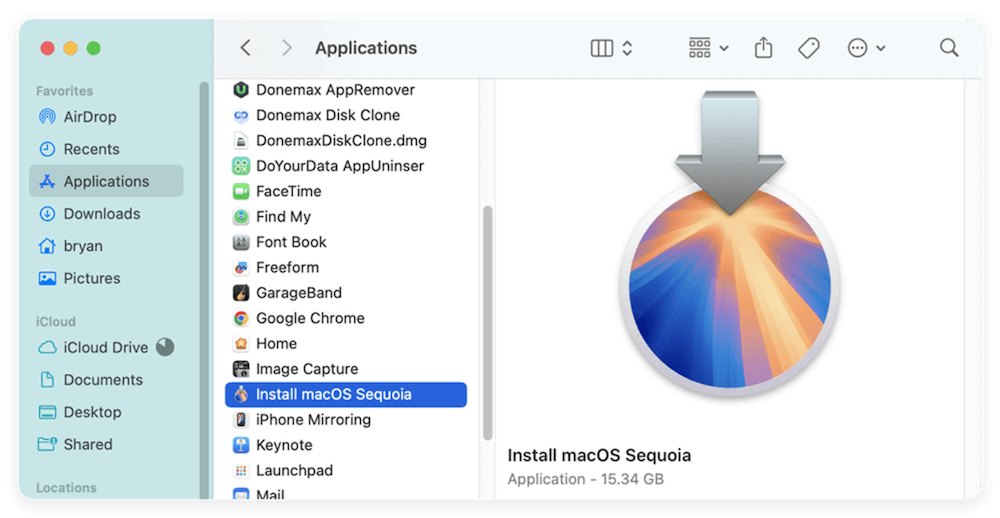Click the Application - 15.34 GB text

click(585, 479)
